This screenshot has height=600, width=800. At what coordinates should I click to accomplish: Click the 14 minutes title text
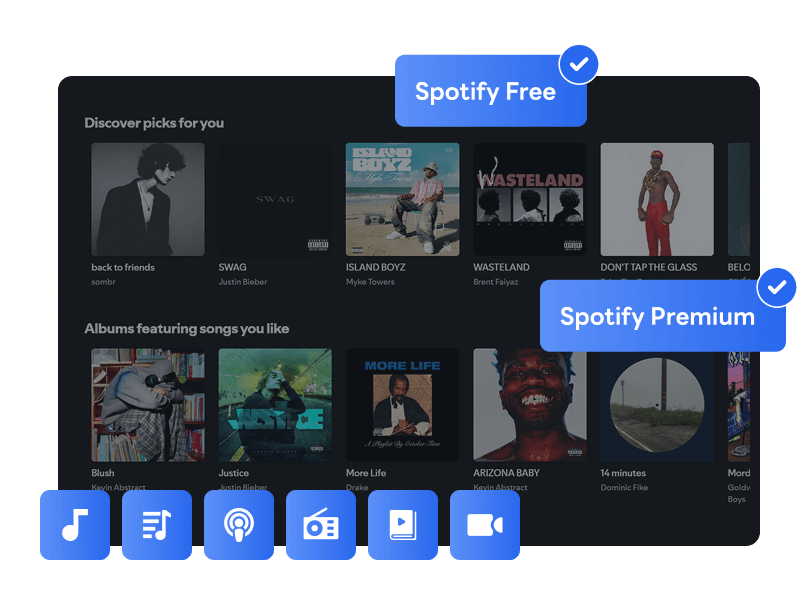pos(623,473)
